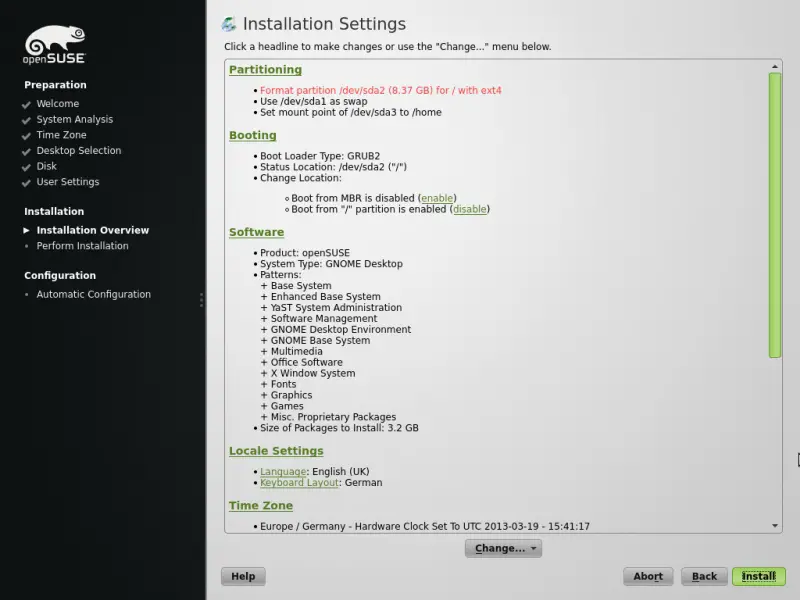Click the 'YaST System Administration' pattern
The height and width of the screenshot is (600, 800).
coord(336,308)
